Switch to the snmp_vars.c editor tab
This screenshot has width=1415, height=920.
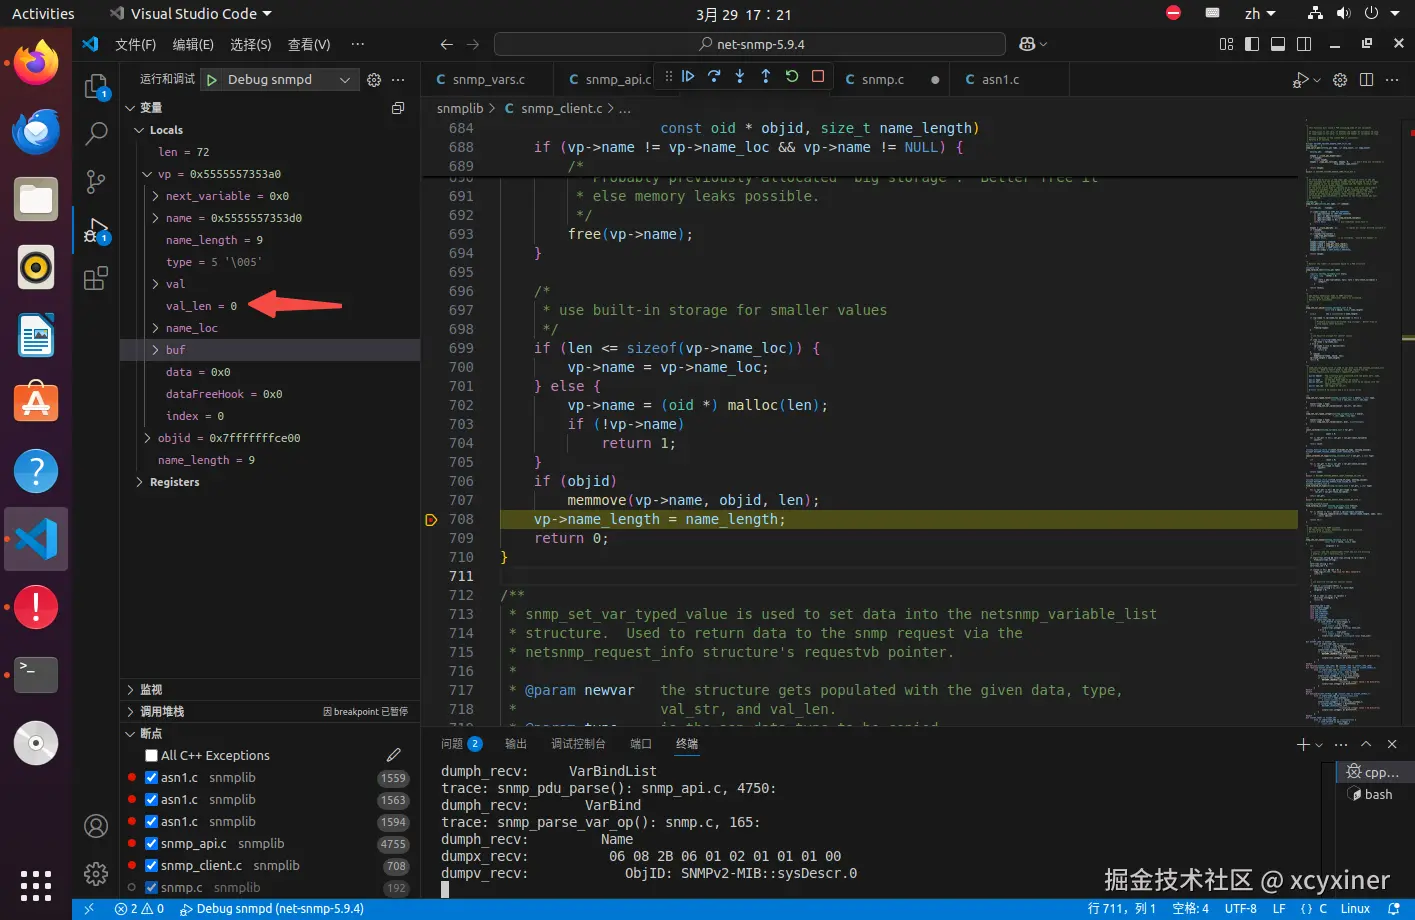click(x=488, y=80)
